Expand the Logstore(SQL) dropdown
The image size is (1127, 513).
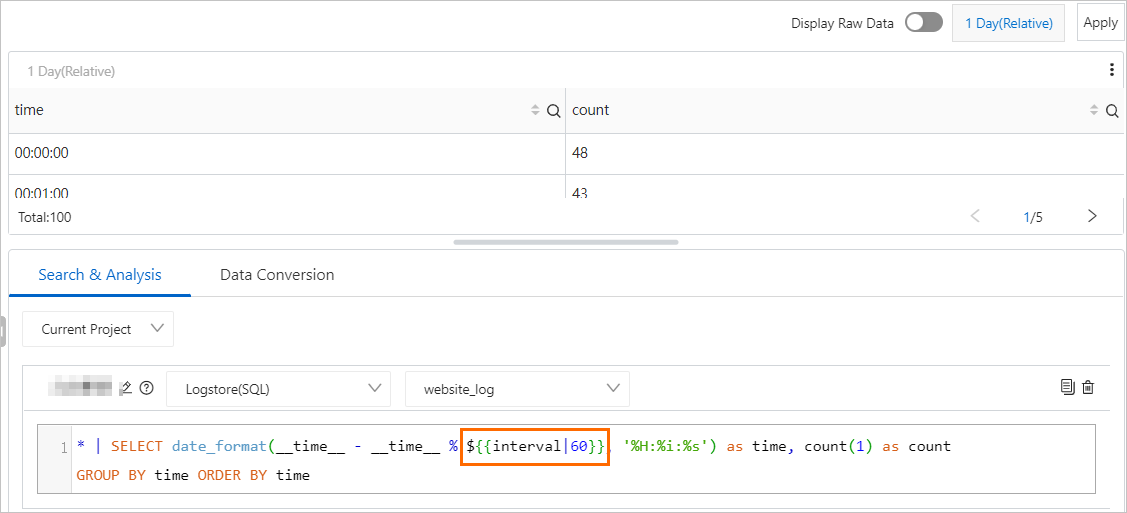[x=278, y=389]
